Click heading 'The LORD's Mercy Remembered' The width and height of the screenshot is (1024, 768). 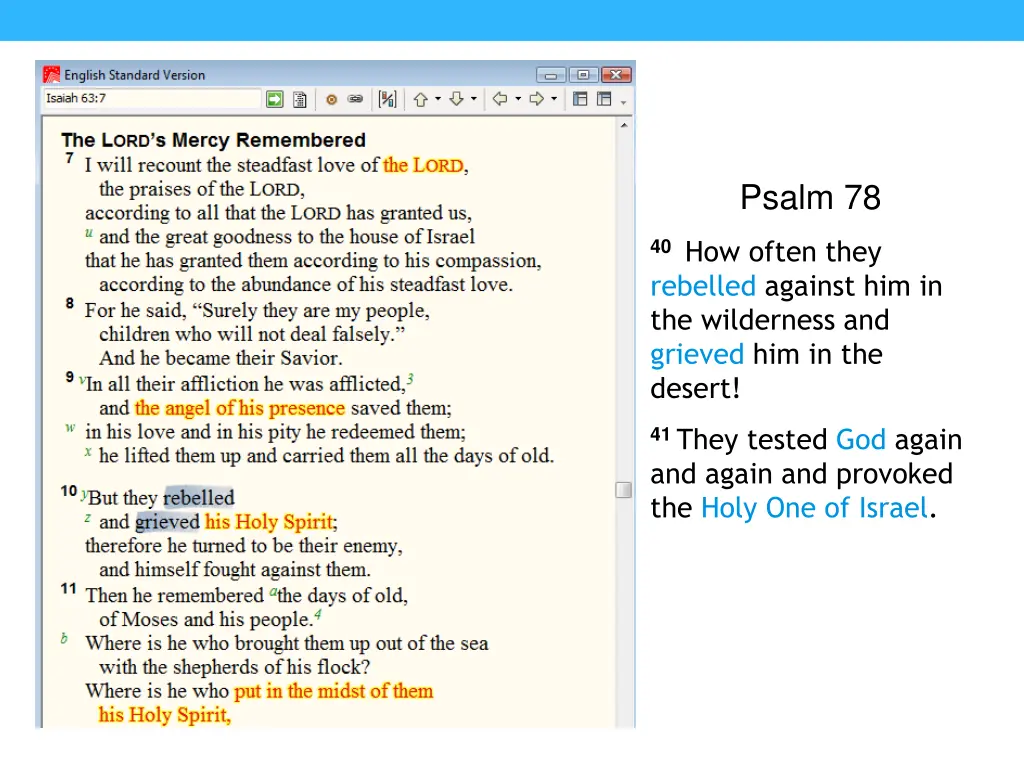(x=214, y=140)
